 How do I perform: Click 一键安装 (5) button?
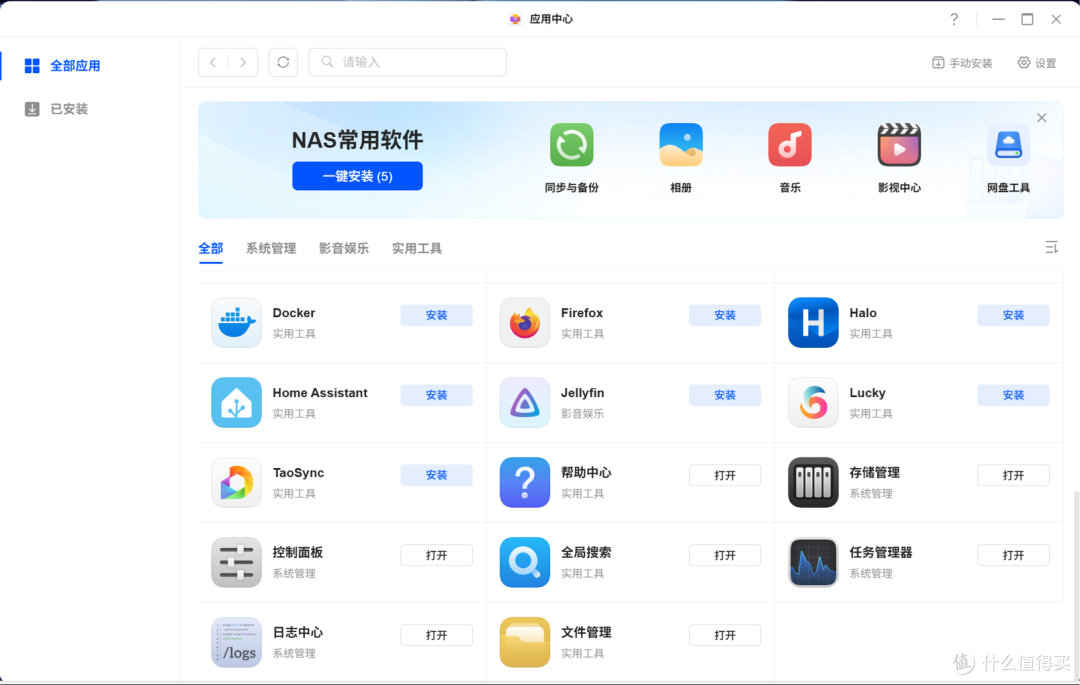[x=357, y=176]
